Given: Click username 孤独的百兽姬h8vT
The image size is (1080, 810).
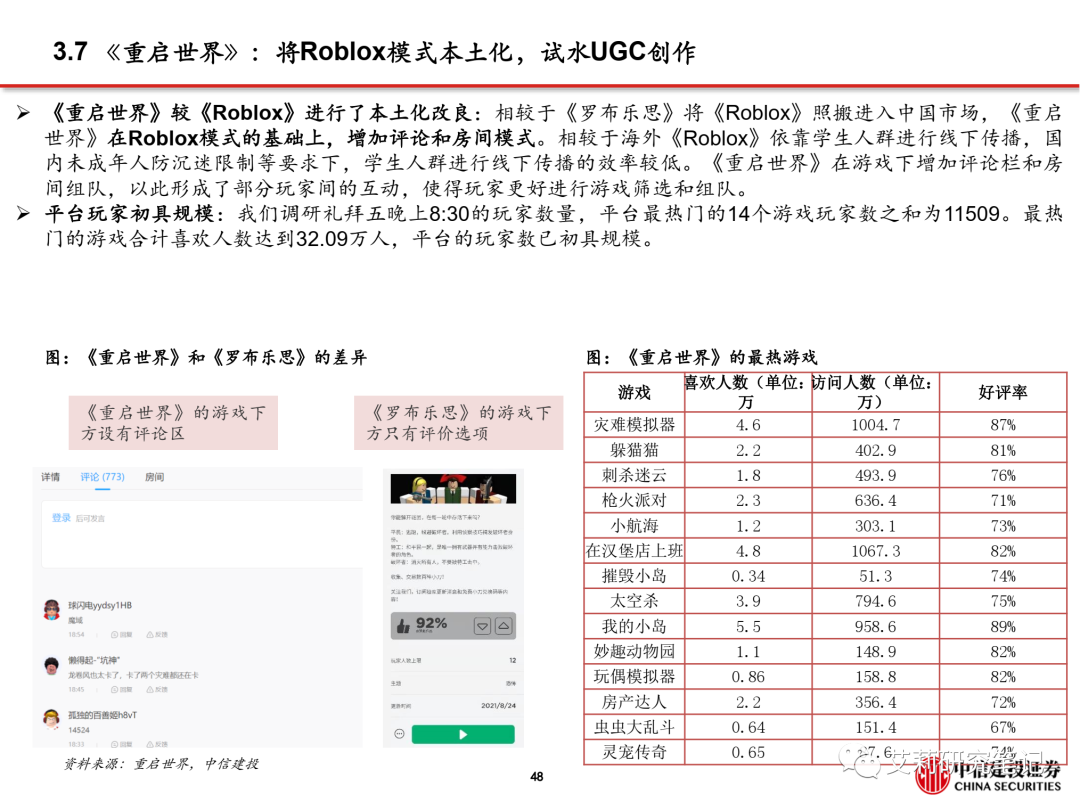Looking at the screenshot, I should click(x=103, y=715).
